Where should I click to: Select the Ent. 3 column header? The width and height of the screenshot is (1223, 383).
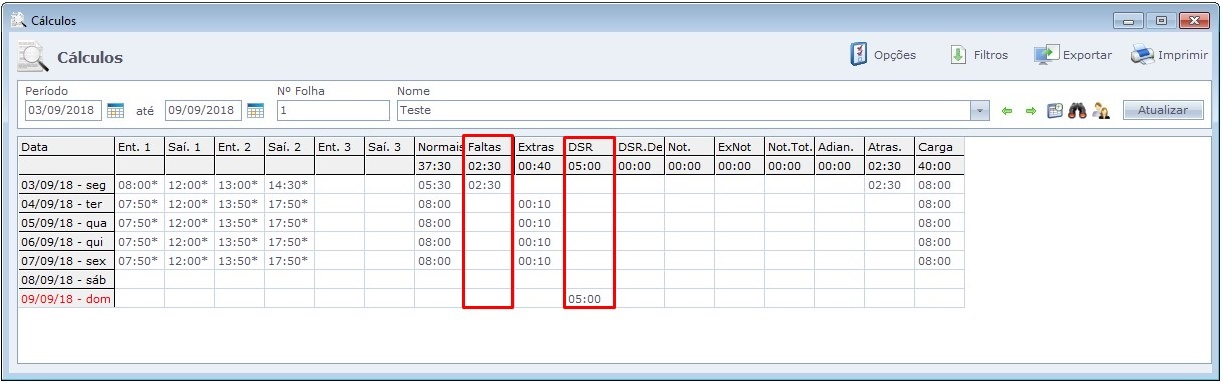pyautogui.click(x=339, y=147)
